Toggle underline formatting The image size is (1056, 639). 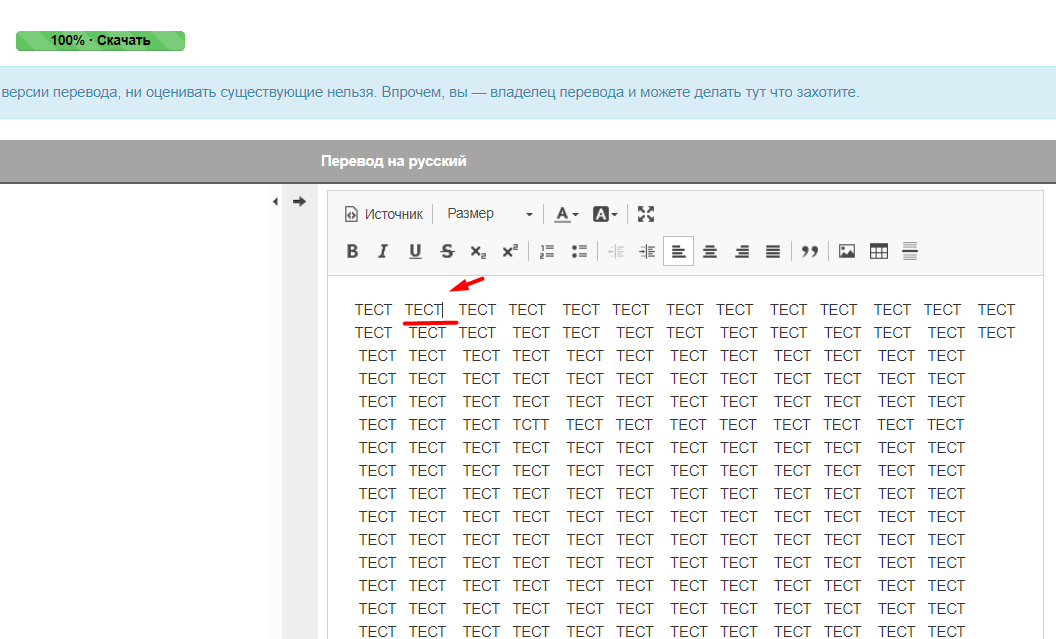point(415,252)
